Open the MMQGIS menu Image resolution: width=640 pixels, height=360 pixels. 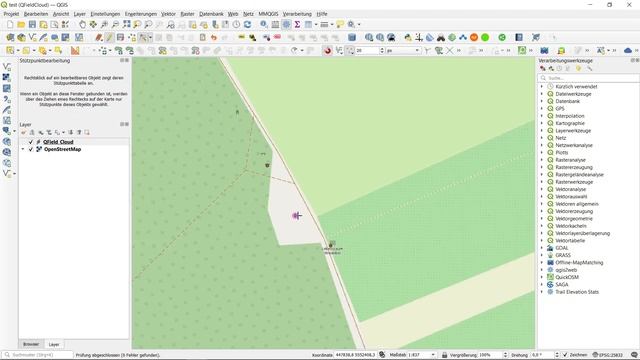click(268, 14)
